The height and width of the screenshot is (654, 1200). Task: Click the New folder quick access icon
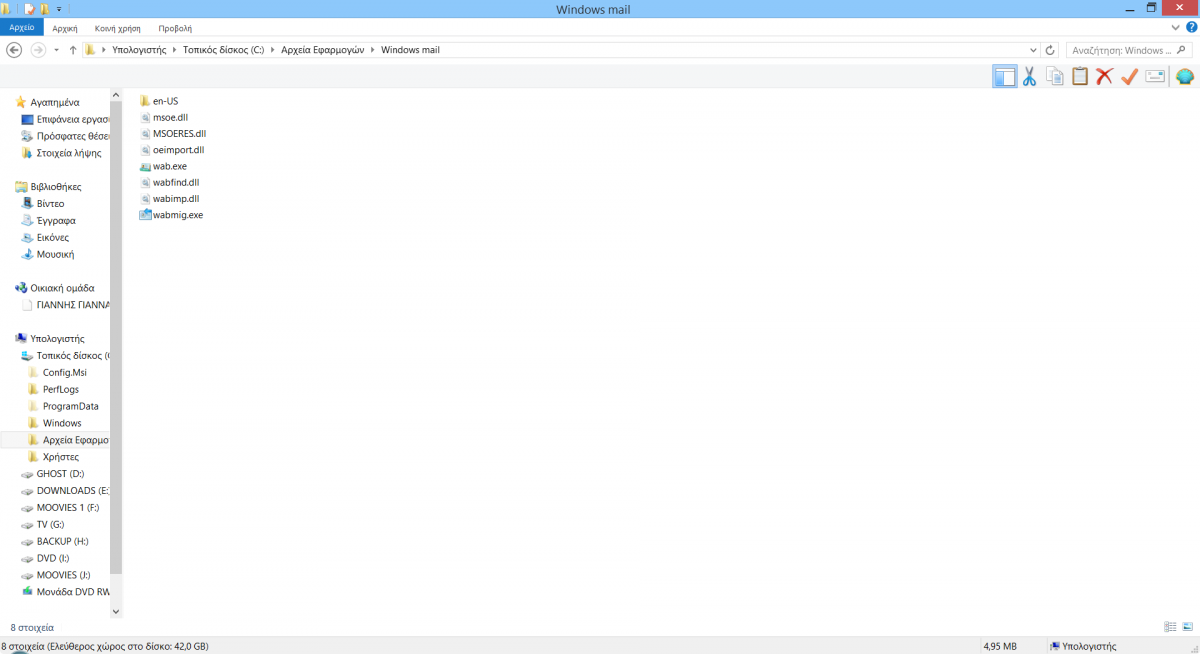[x=44, y=8]
